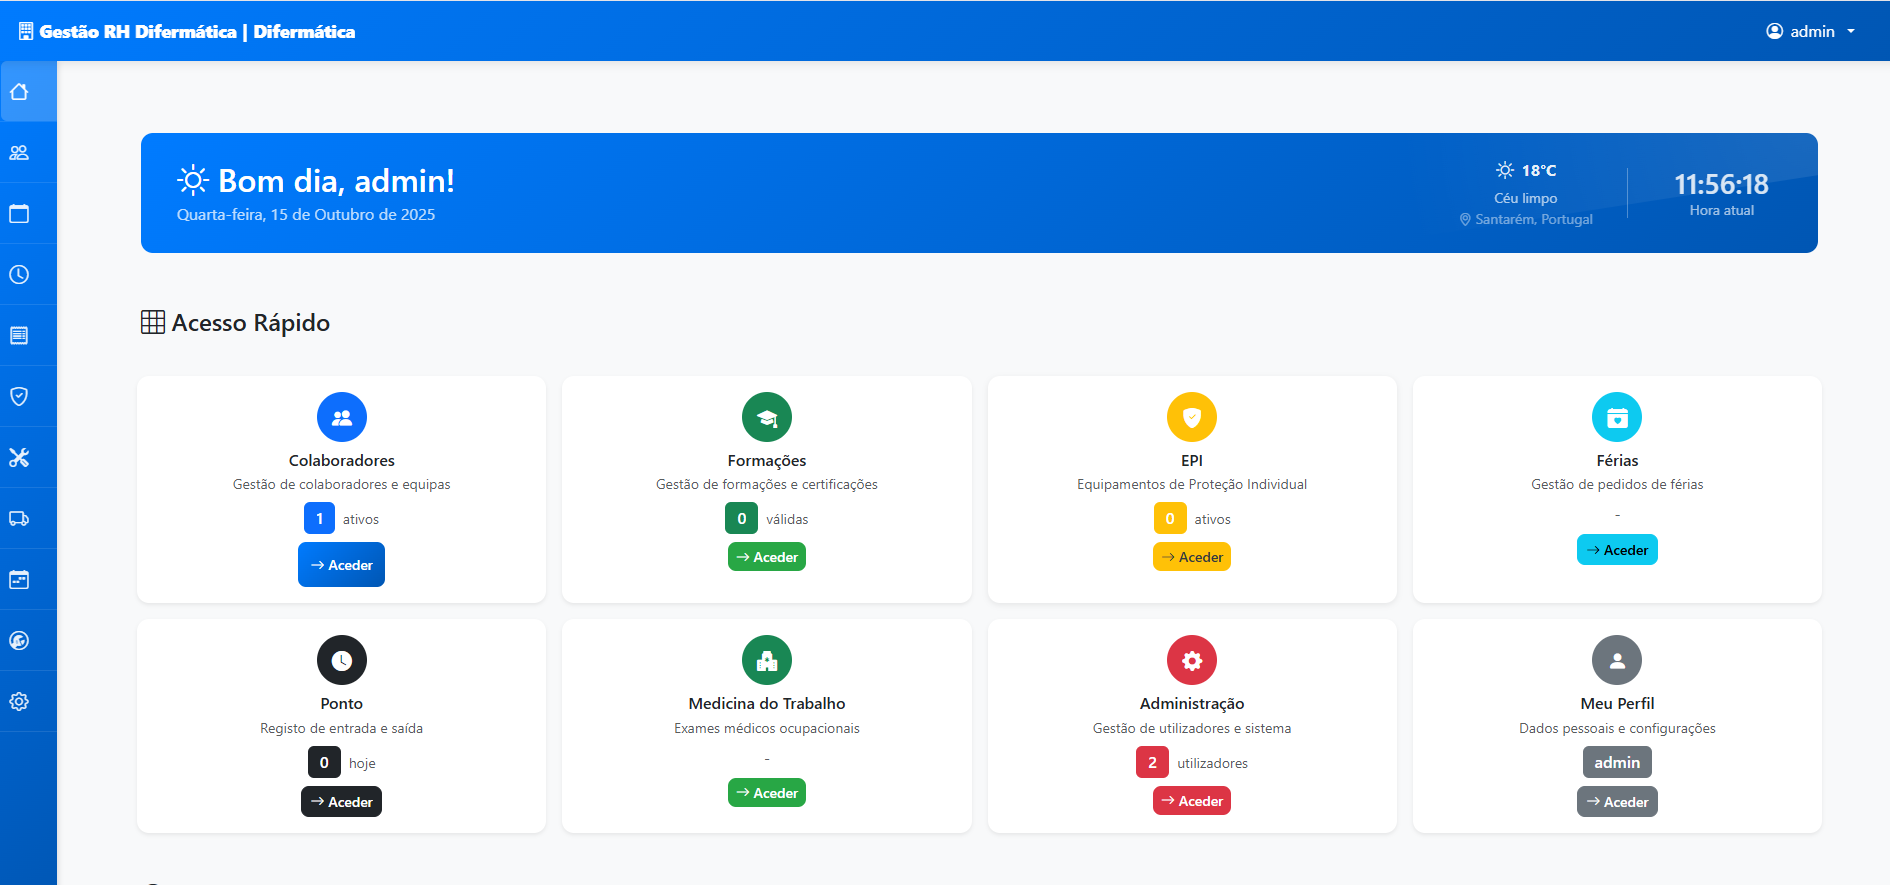Select the calendar icon in sidebar
This screenshot has height=885, width=1890.
point(19,214)
